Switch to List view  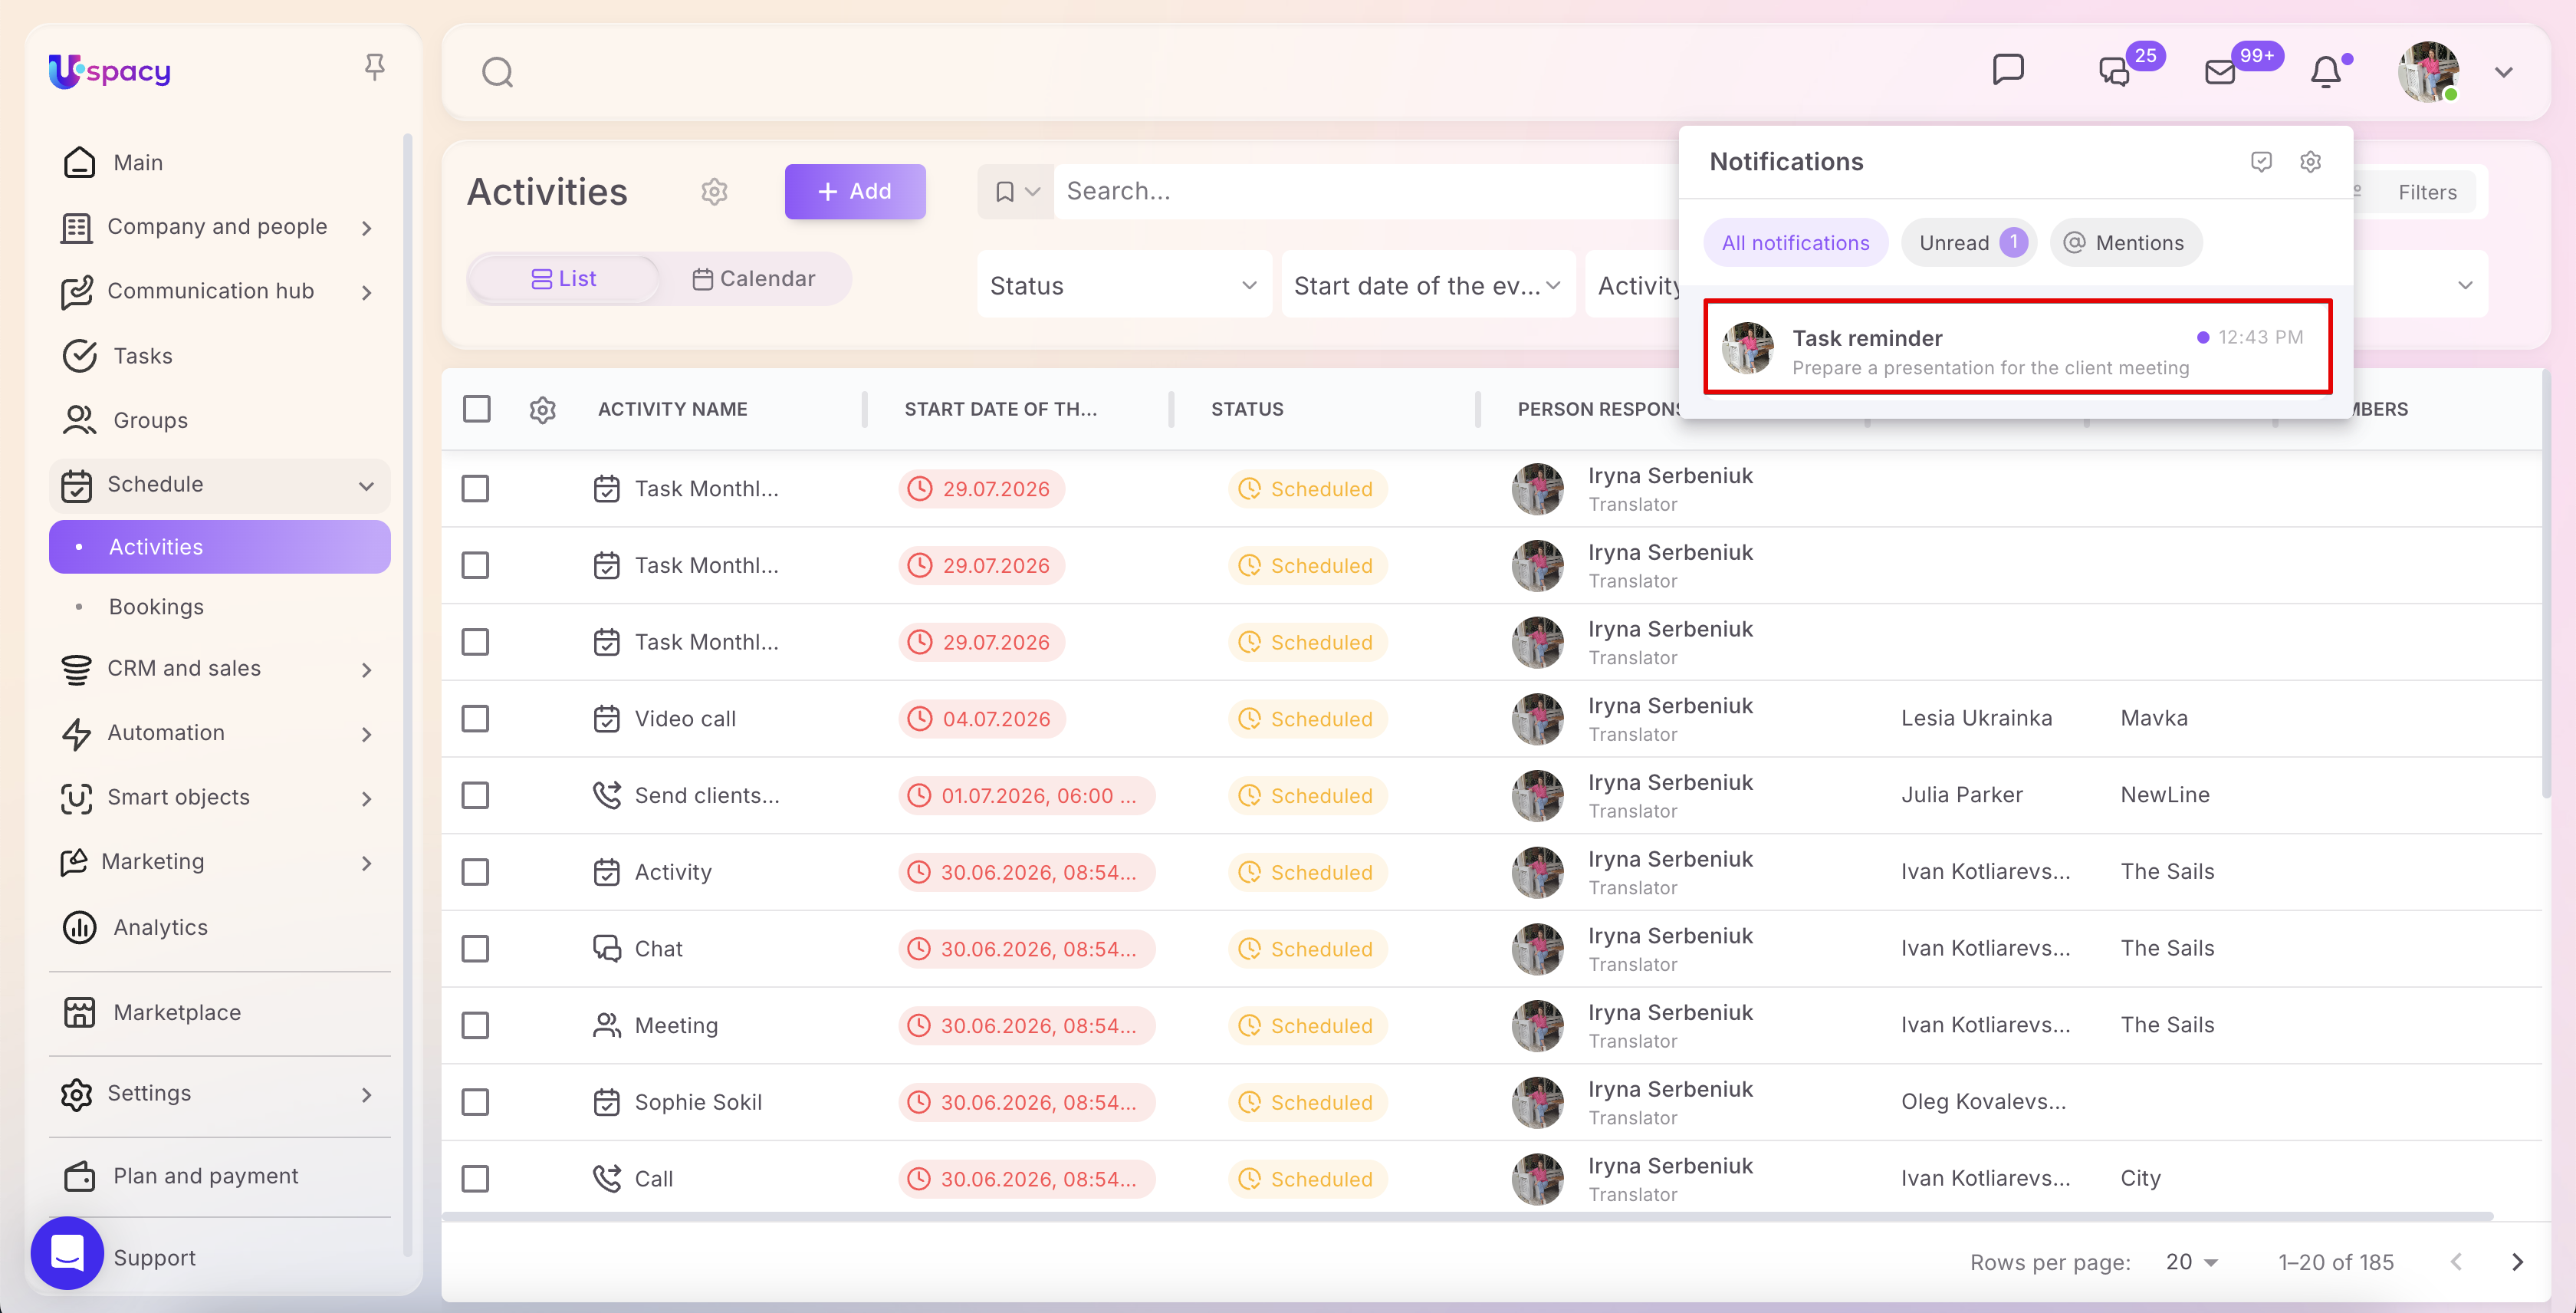[563, 279]
